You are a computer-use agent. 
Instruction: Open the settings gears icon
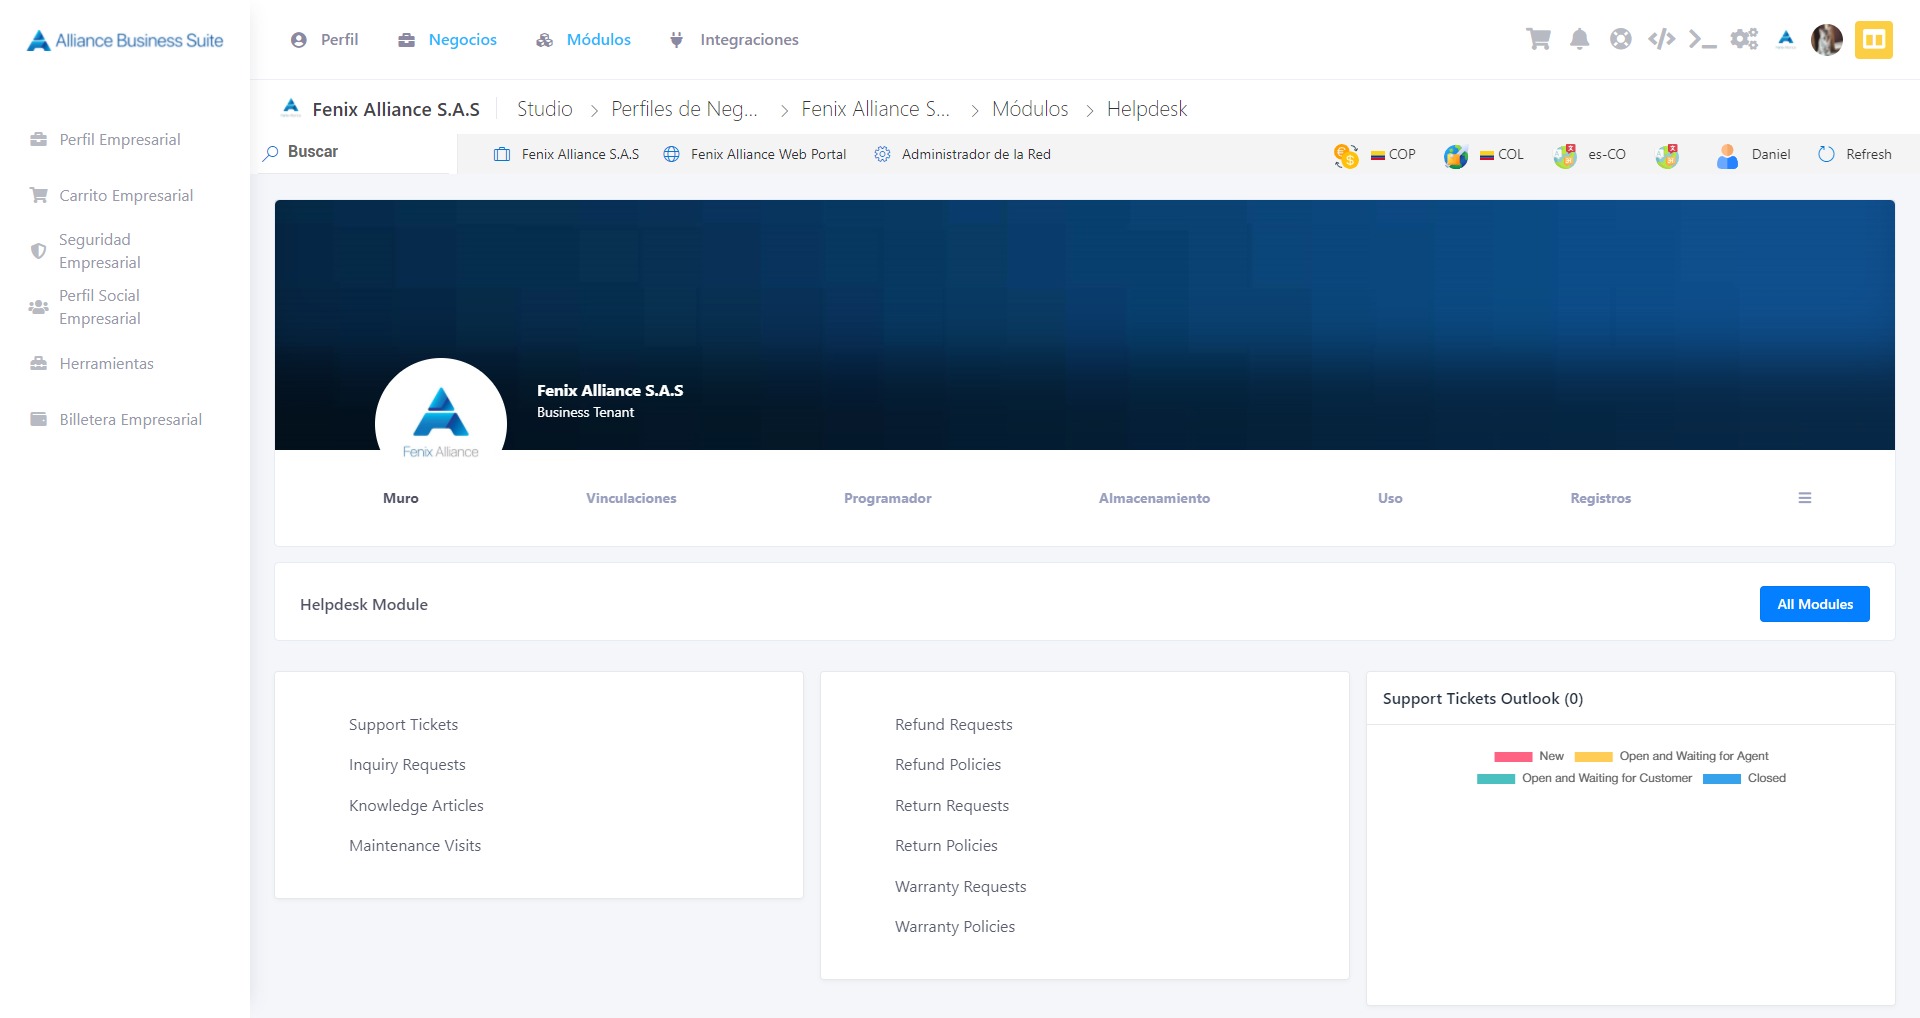click(x=1744, y=39)
